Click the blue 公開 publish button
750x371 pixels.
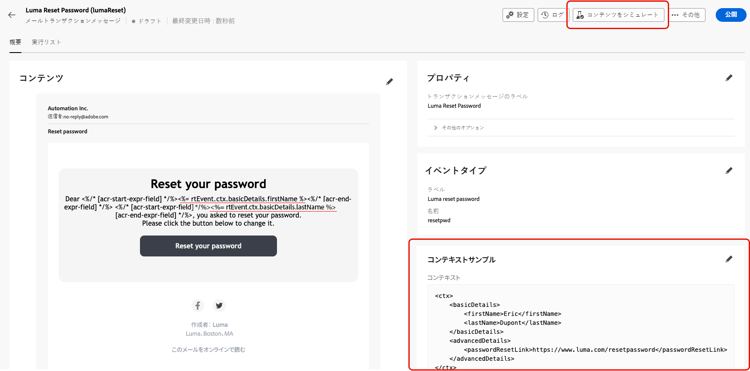(730, 15)
